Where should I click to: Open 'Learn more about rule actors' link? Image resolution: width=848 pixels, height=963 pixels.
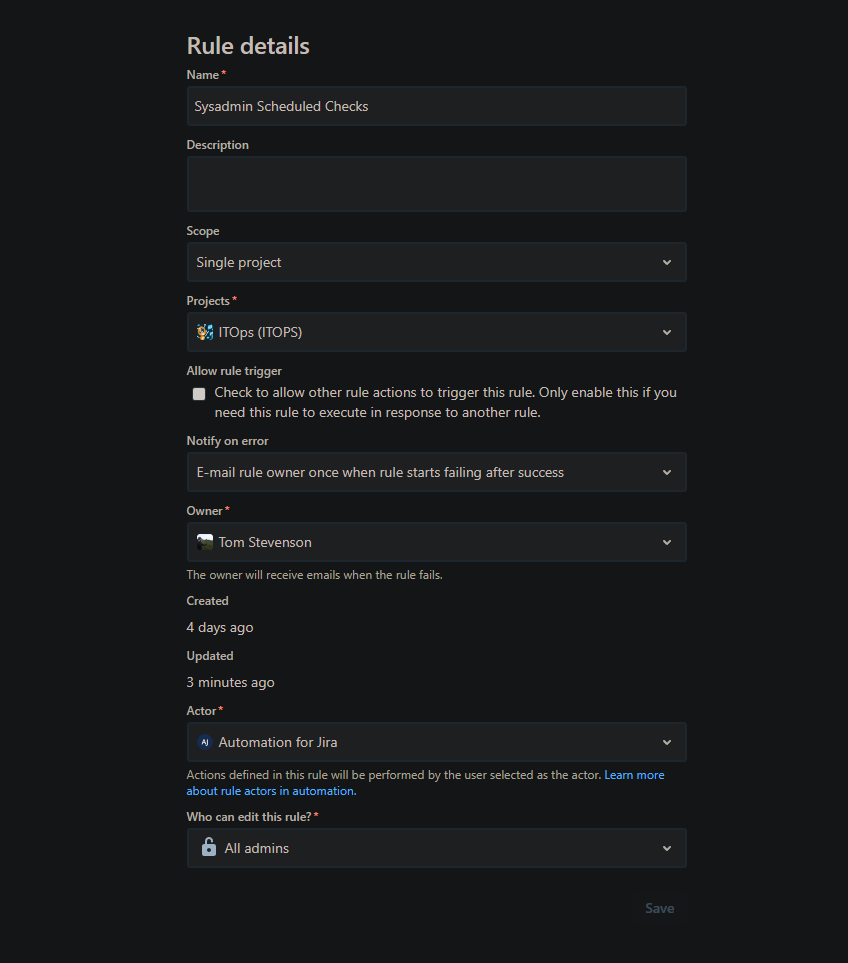634,775
